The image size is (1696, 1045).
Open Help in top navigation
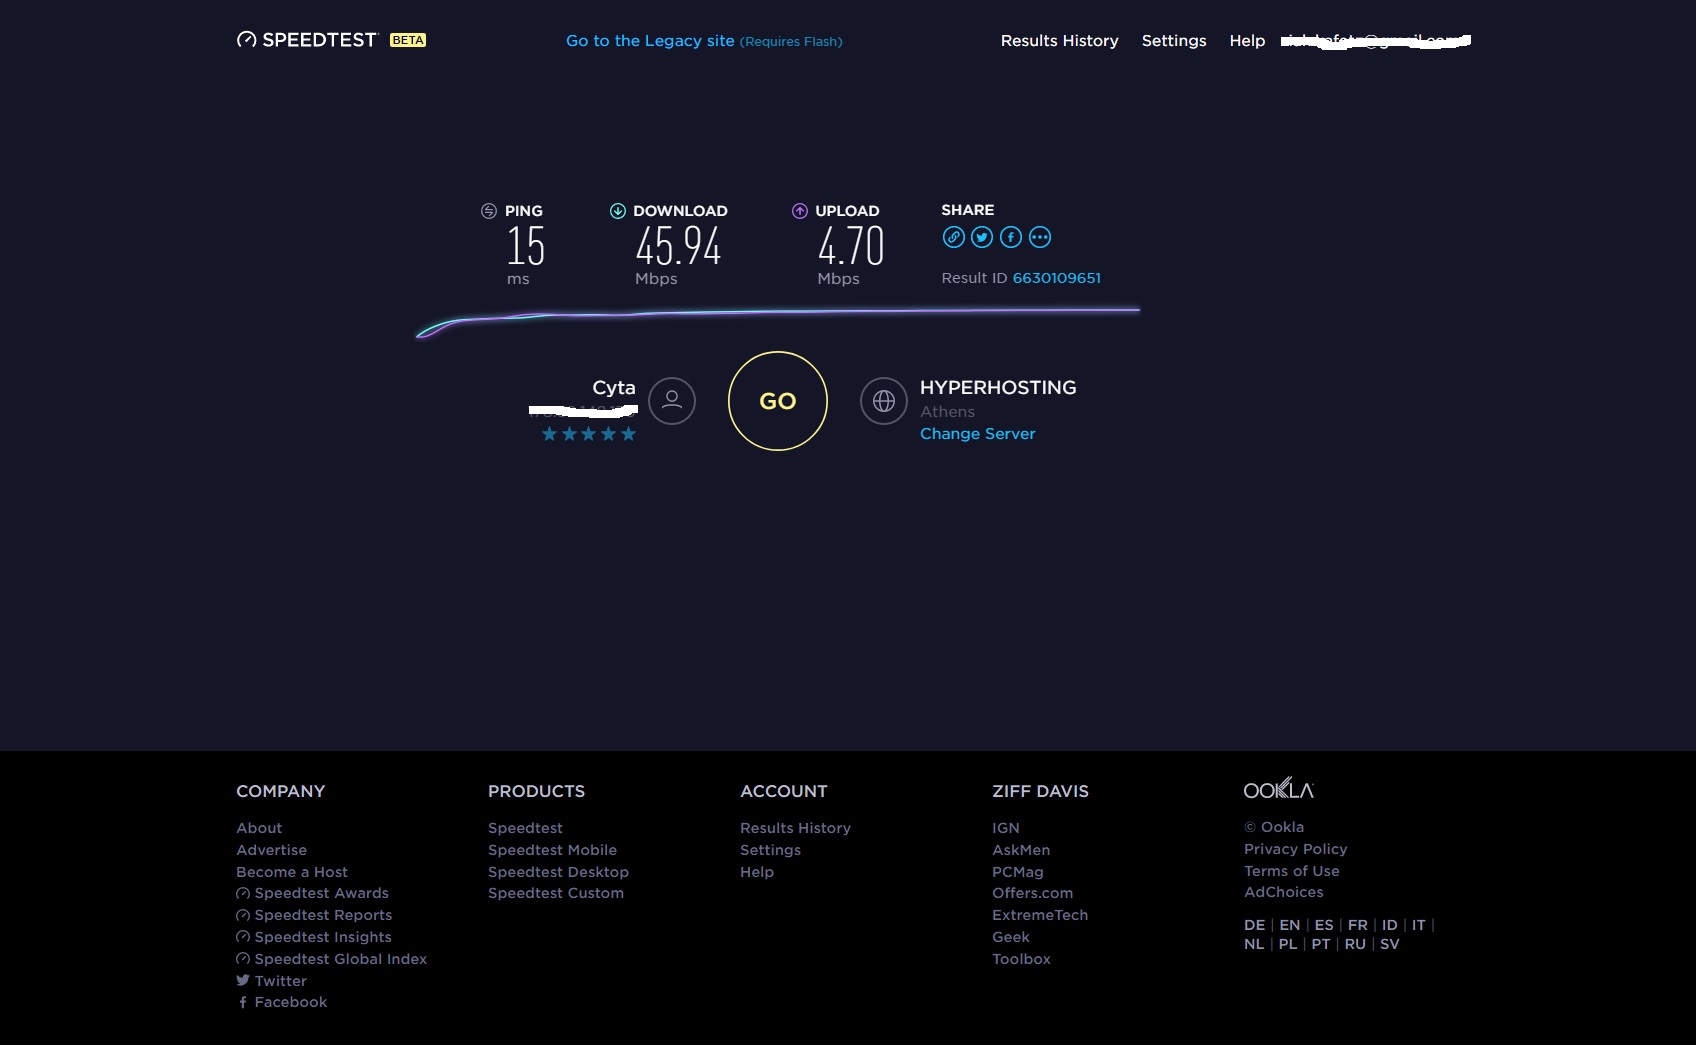click(x=1247, y=41)
